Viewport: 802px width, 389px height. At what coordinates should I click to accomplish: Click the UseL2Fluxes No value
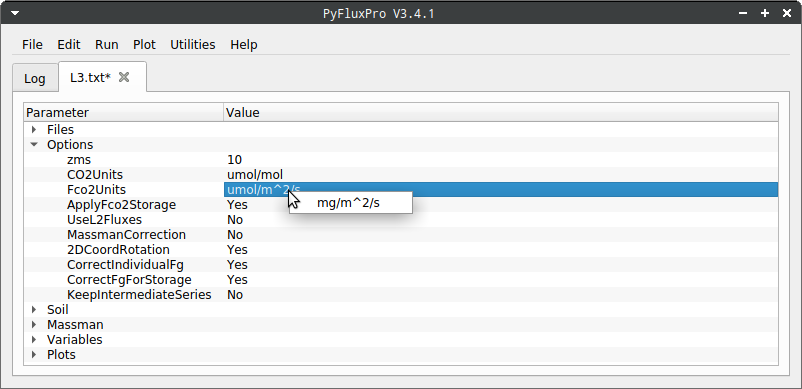click(x=235, y=220)
